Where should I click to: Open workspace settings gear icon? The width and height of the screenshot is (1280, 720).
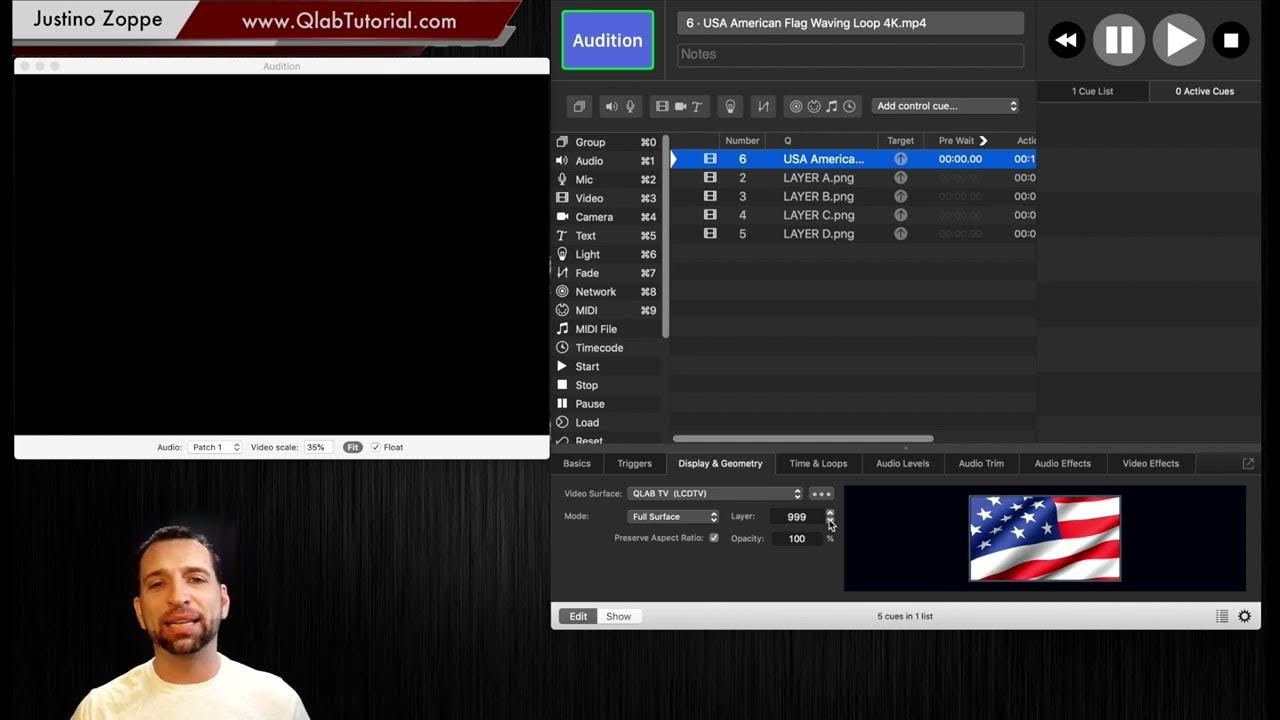[1244, 616]
